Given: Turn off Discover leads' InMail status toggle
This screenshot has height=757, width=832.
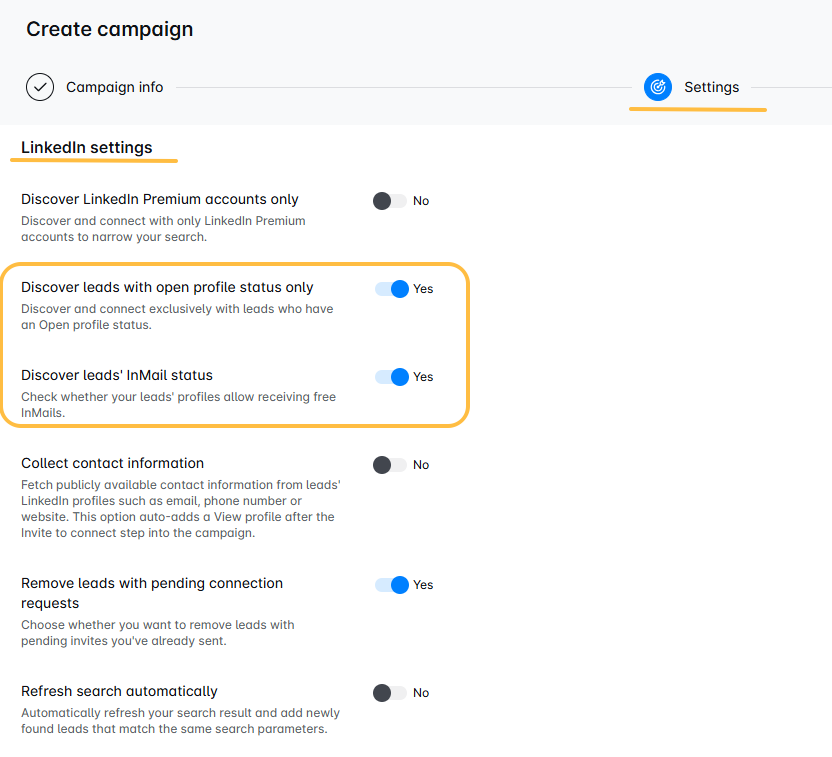Looking at the screenshot, I should click(392, 377).
